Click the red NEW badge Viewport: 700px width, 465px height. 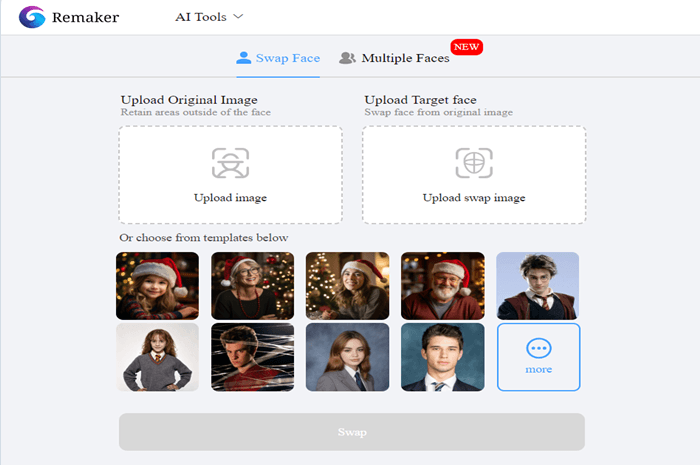pyautogui.click(x=467, y=47)
